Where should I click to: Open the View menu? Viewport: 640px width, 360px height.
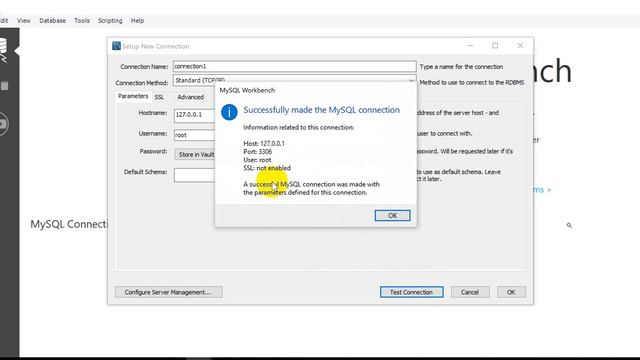click(24, 20)
